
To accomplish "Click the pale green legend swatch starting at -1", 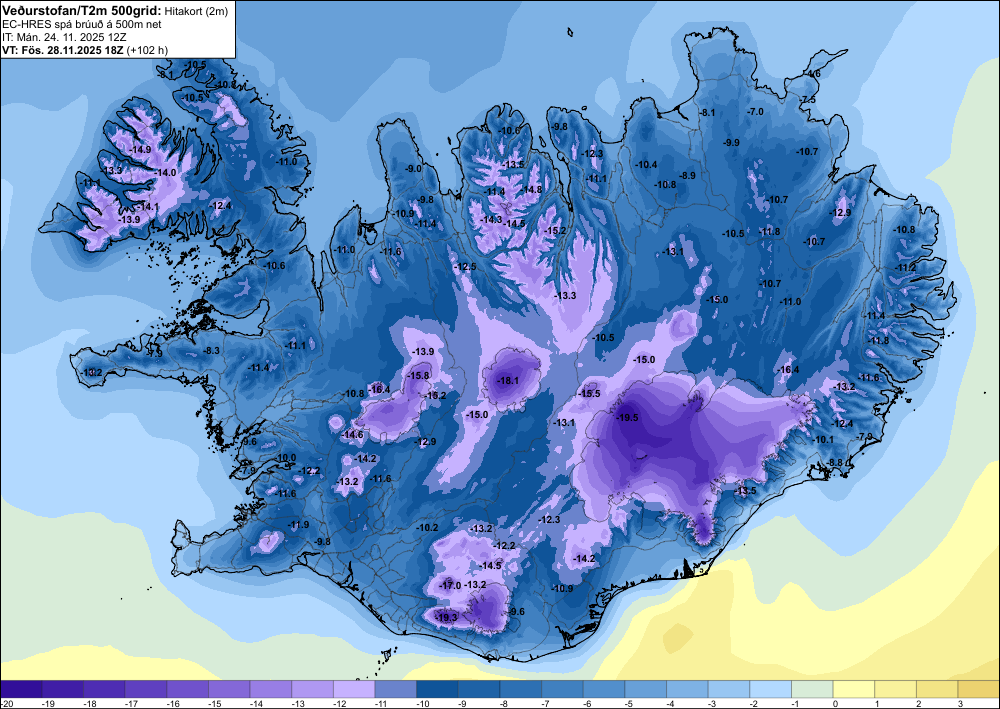I will click(812, 689).
